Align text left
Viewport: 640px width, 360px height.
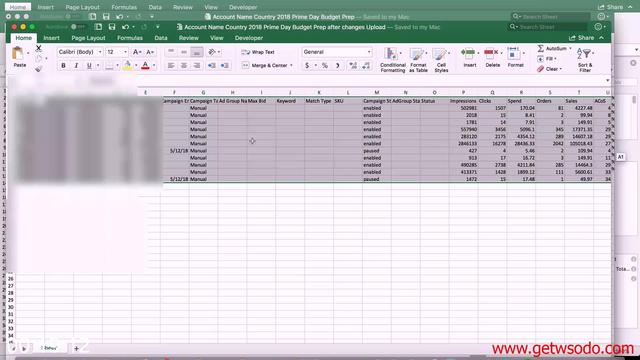tap(171, 66)
